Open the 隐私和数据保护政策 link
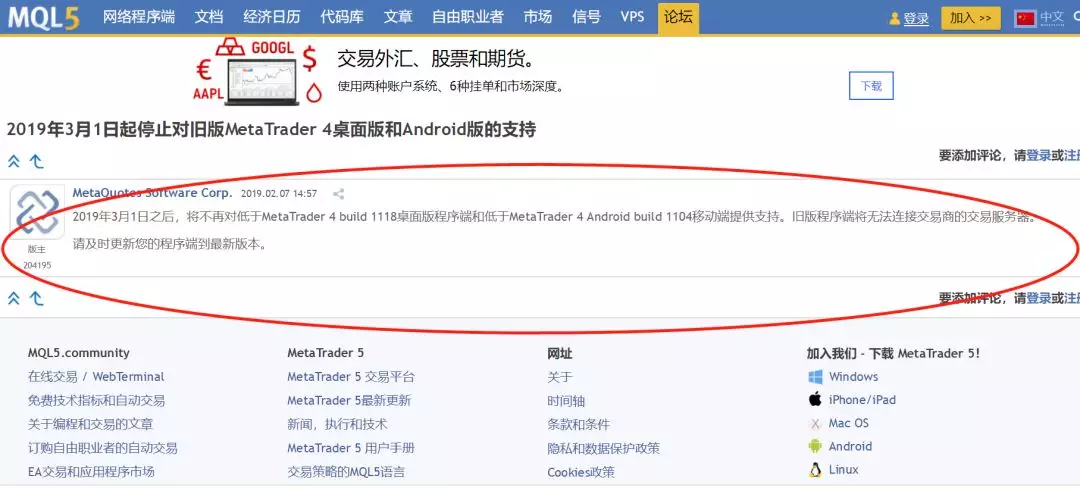 [x=604, y=448]
